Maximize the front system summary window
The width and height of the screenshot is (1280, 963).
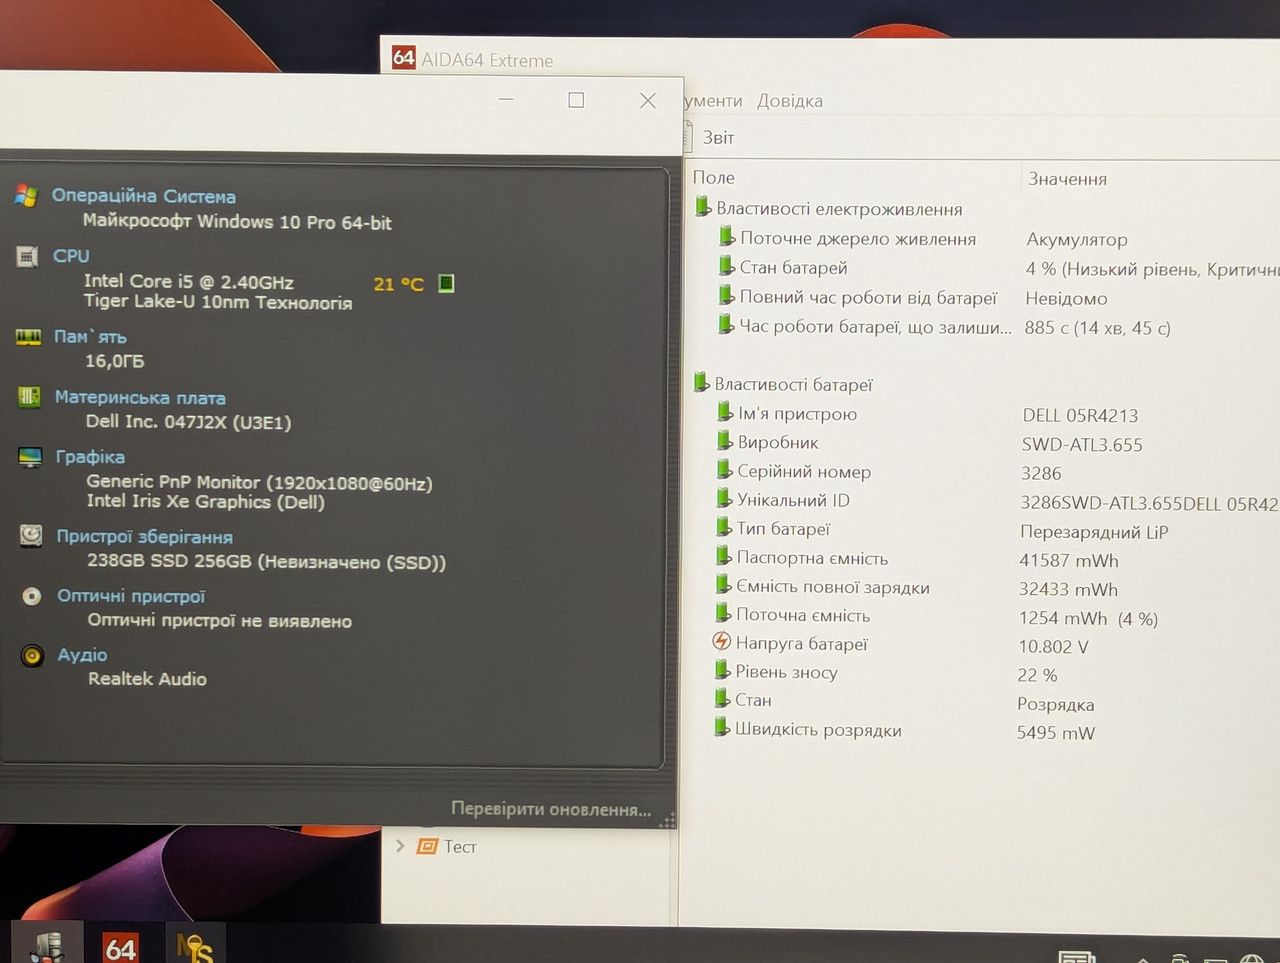576,100
